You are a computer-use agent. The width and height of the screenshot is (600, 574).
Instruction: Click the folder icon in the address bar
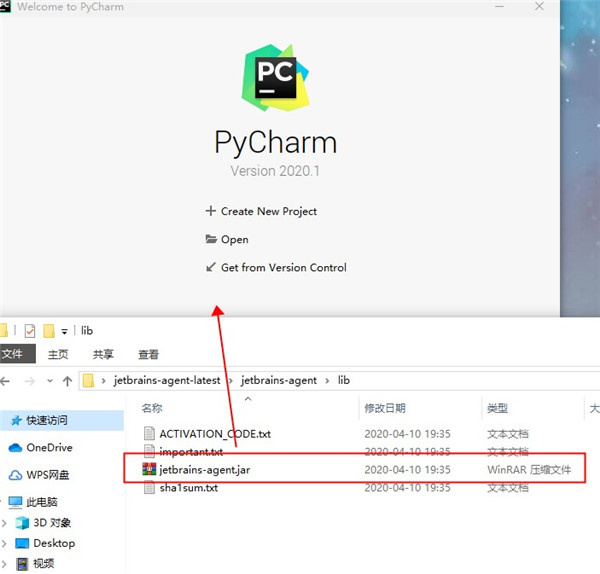point(88,380)
